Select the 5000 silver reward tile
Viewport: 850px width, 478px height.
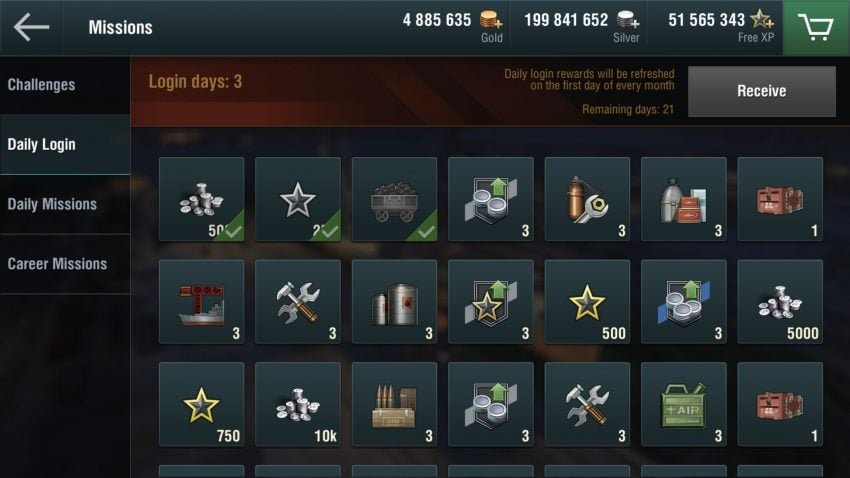click(x=780, y=301)
